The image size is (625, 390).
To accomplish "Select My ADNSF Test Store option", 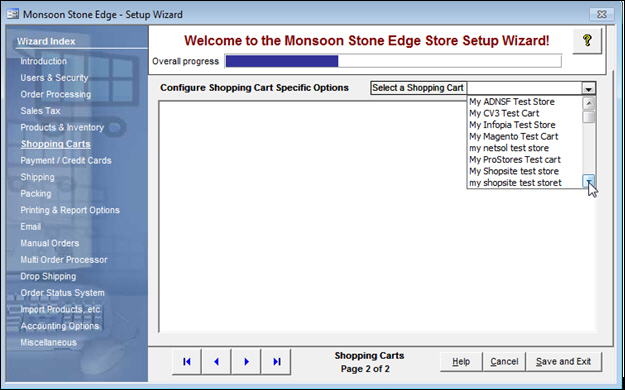I will 512,102.
